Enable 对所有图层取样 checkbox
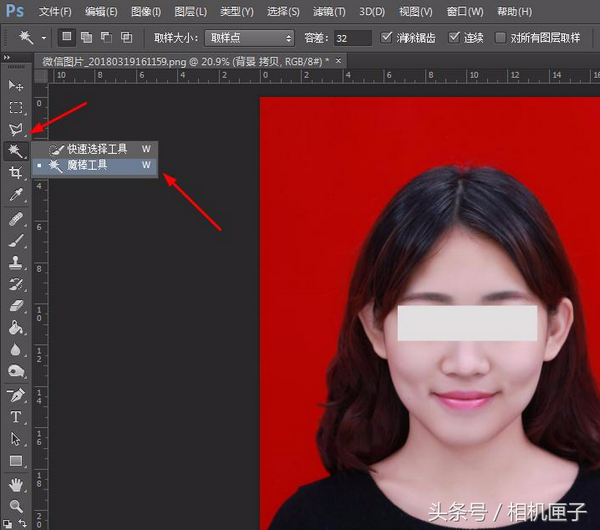 point(500,38)
